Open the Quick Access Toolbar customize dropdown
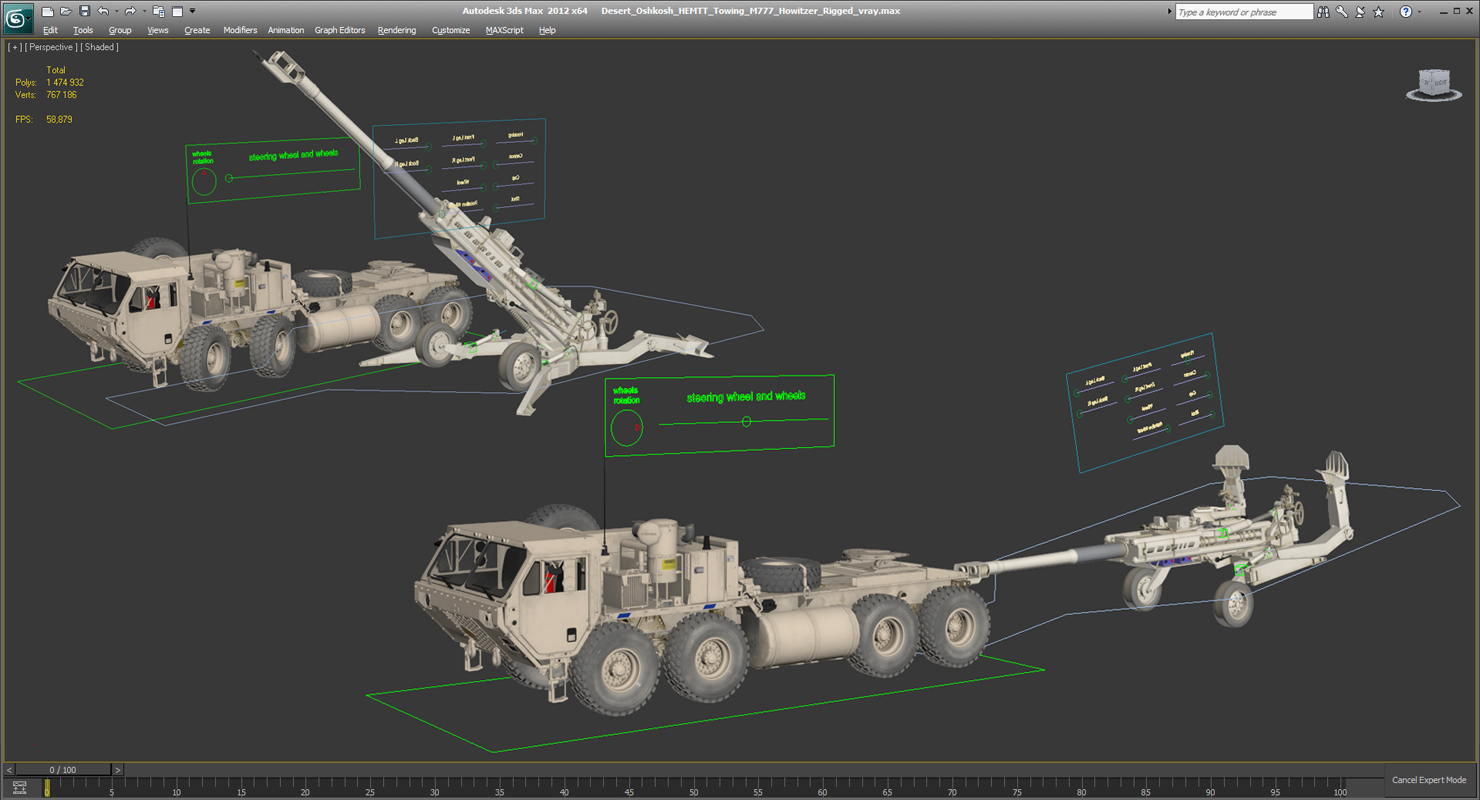 tap(193, 12)
